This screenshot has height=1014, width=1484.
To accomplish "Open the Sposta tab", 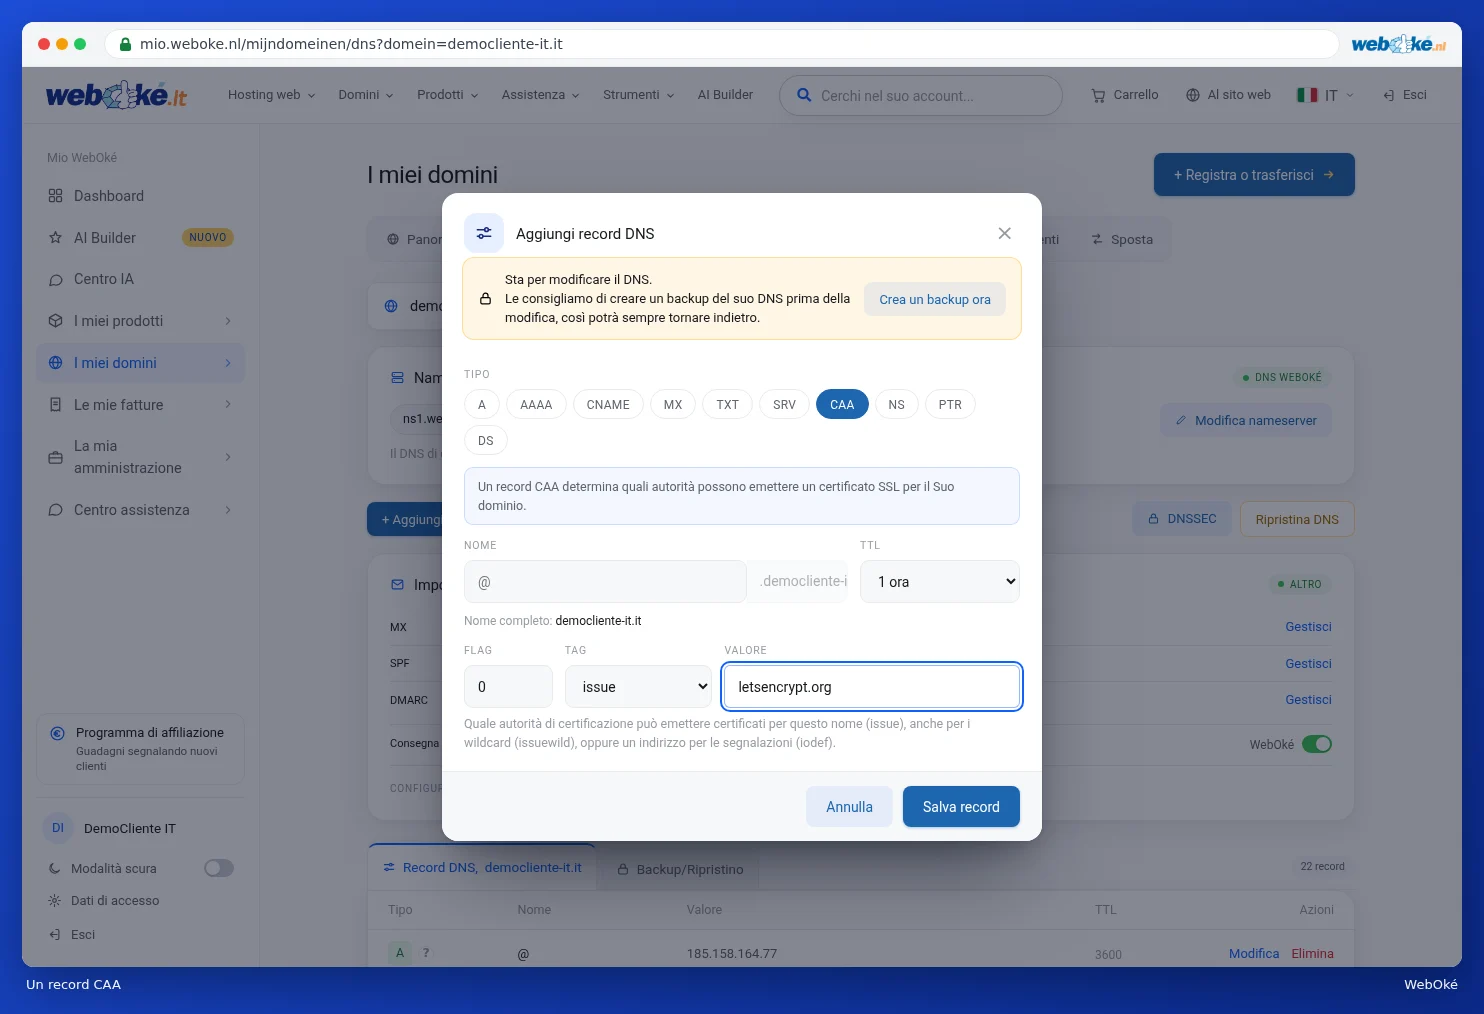I will pos(1122,240).
